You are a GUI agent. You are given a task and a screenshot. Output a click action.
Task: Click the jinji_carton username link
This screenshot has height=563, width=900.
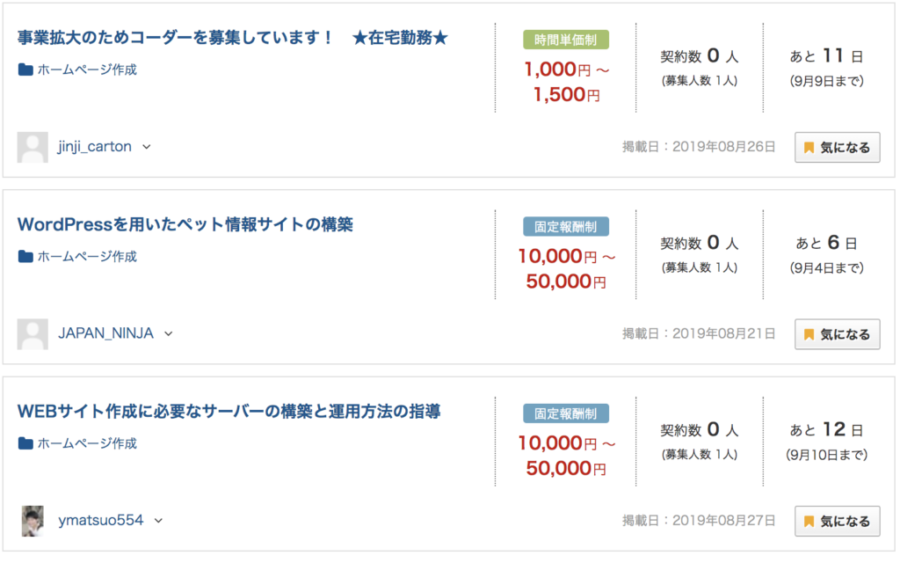[x=95, y=147]
